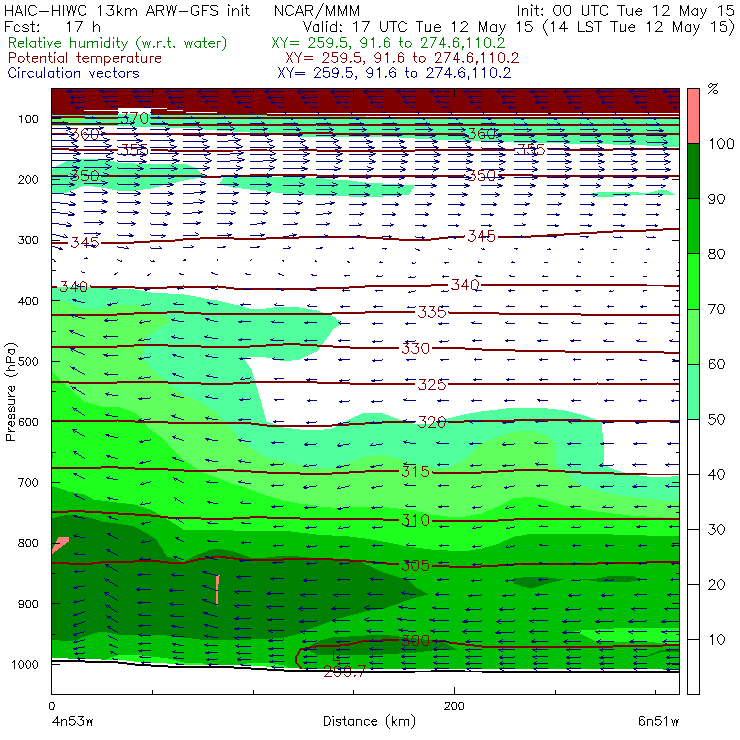
Task: Click the '0' distance axis tick label
Action: [x=52, y=706]
